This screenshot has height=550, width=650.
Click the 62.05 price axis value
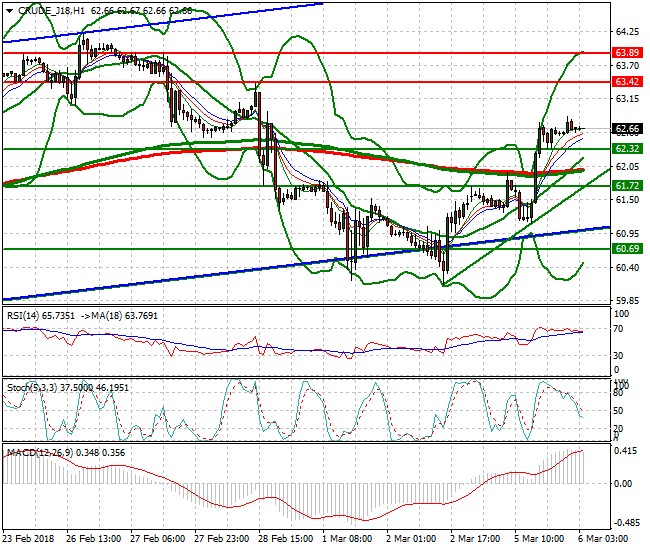click(x=627, y=166)
